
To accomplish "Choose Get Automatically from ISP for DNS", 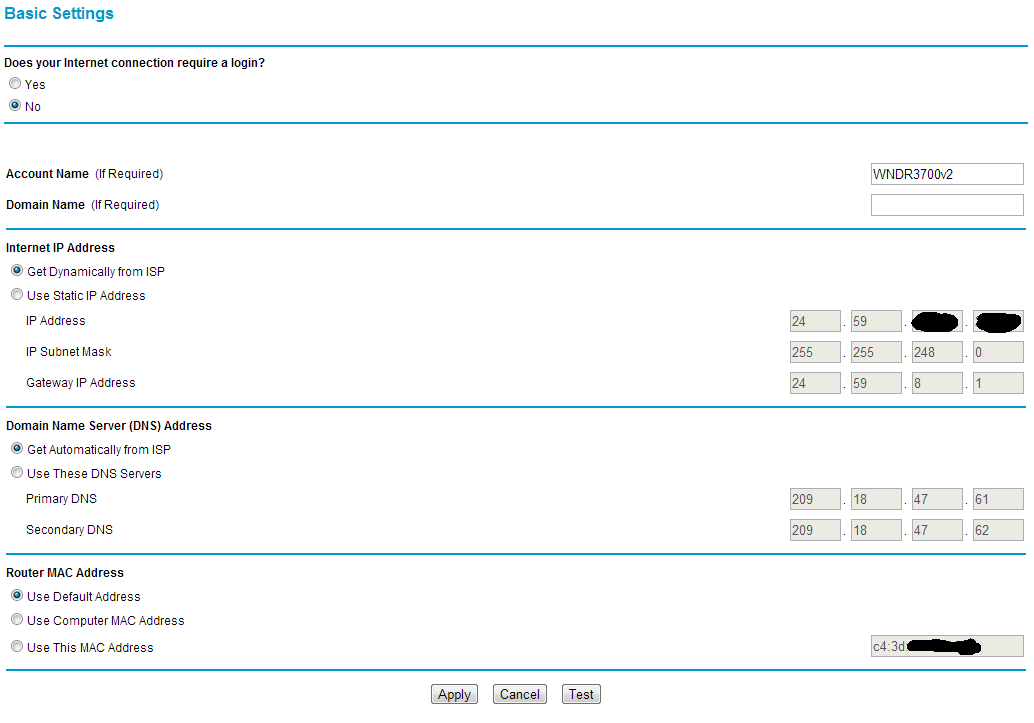I will tap(17, 449).
